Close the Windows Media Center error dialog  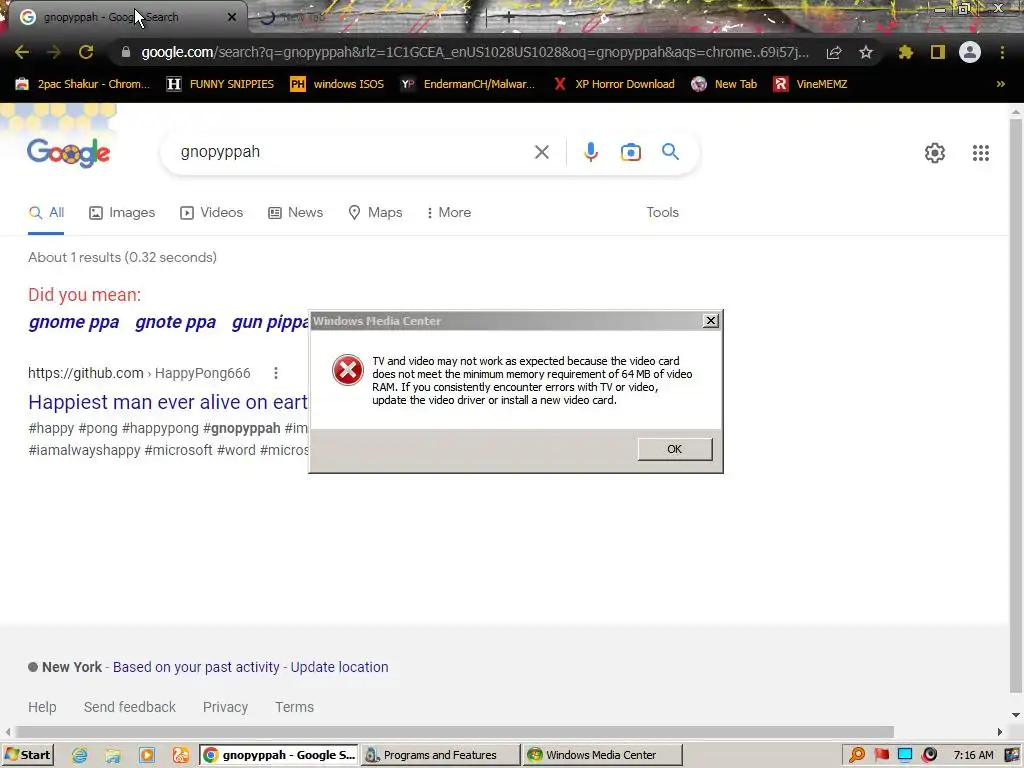(711, 321)
